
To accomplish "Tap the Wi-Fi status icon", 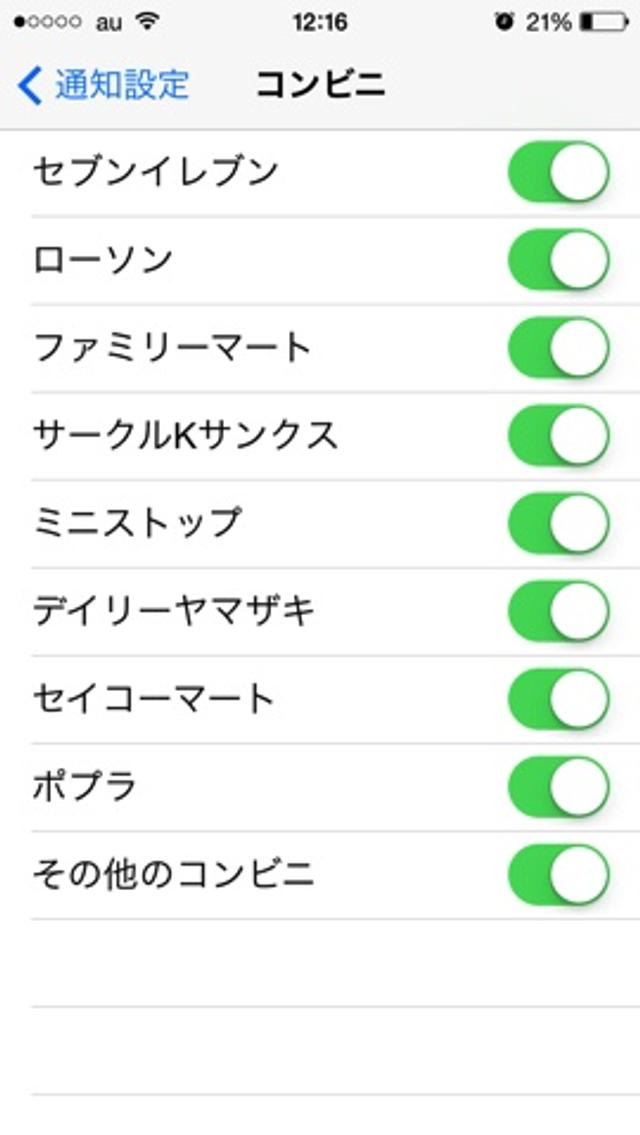I will click(148, 22).
